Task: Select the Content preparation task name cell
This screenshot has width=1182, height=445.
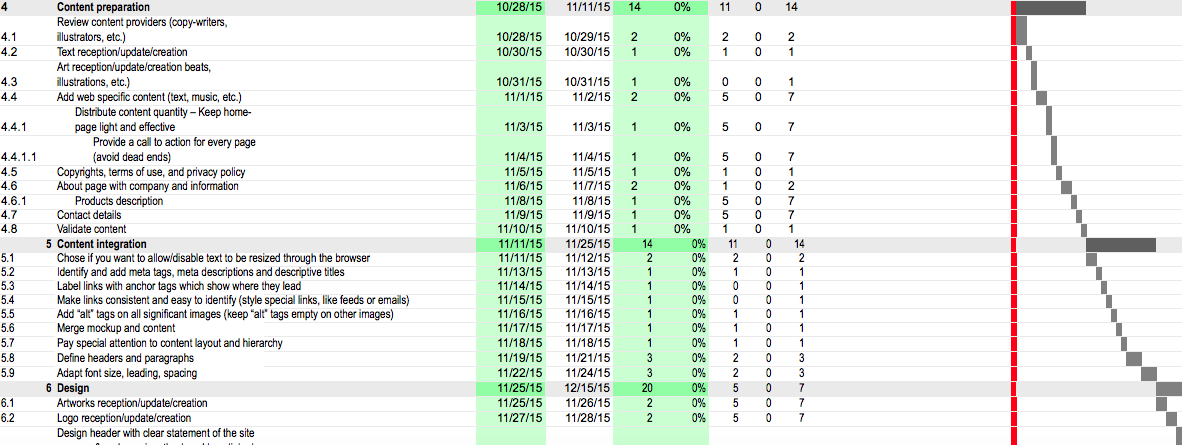Action: tap(103, 7)
